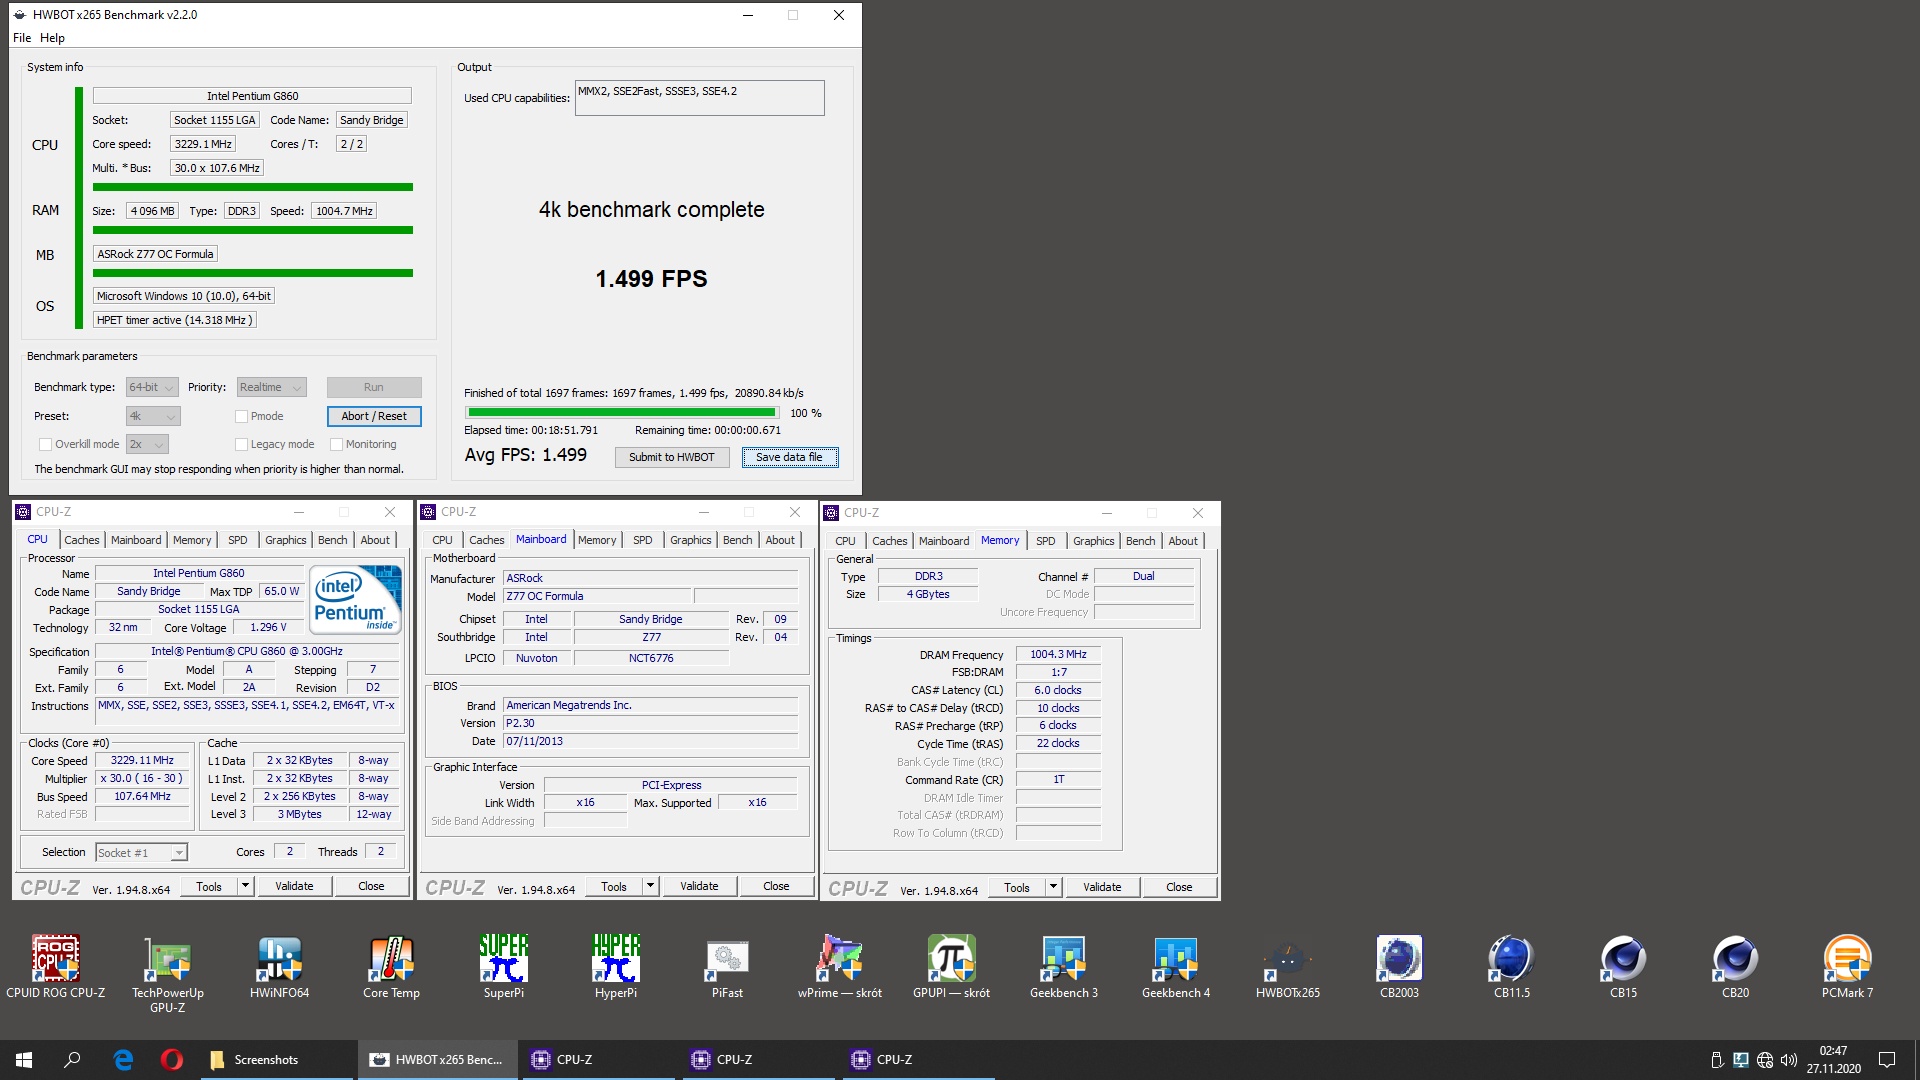Image resolution: width=1920 pixels, height=1080 pixels.
Task: Launch Opera browser from taskbar
Action: pyautogui.click(x=171, y=1060)
